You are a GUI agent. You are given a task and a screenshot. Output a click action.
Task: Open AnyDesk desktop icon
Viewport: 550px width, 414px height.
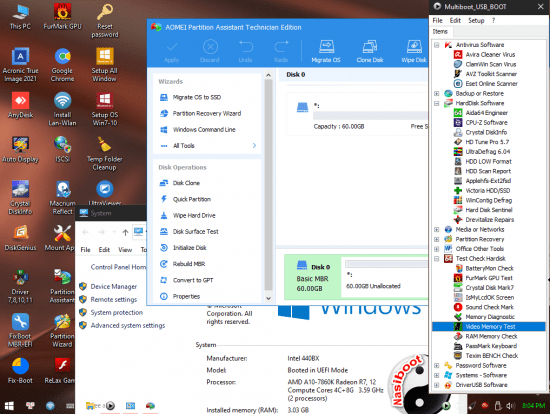20,105
